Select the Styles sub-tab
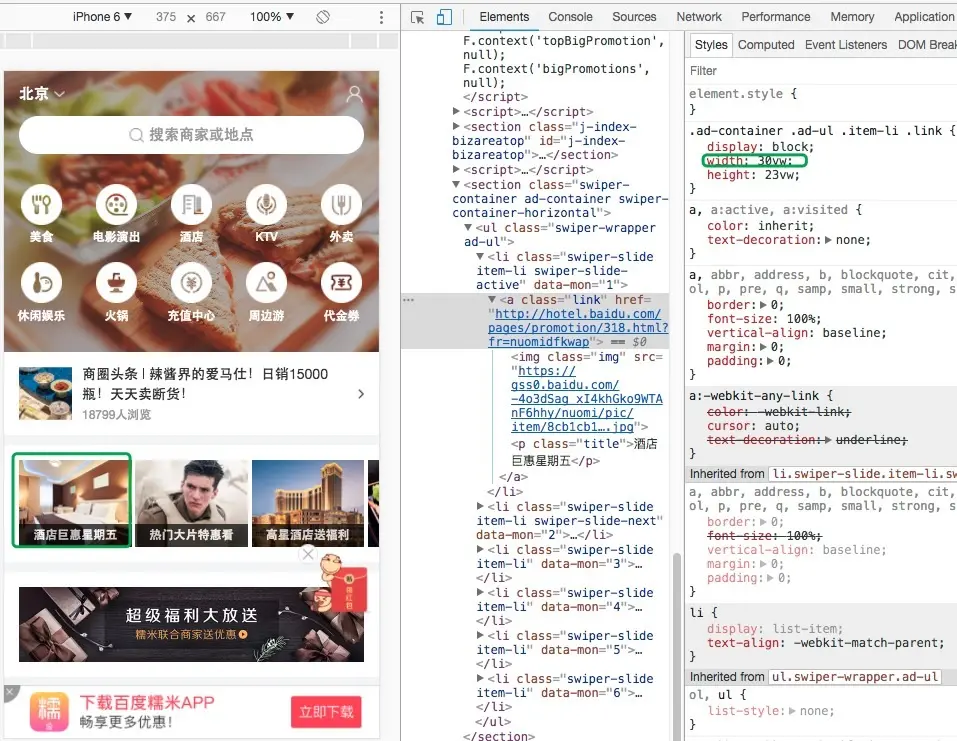The width and height of the screenshot is (957, 741). (711, 45)
